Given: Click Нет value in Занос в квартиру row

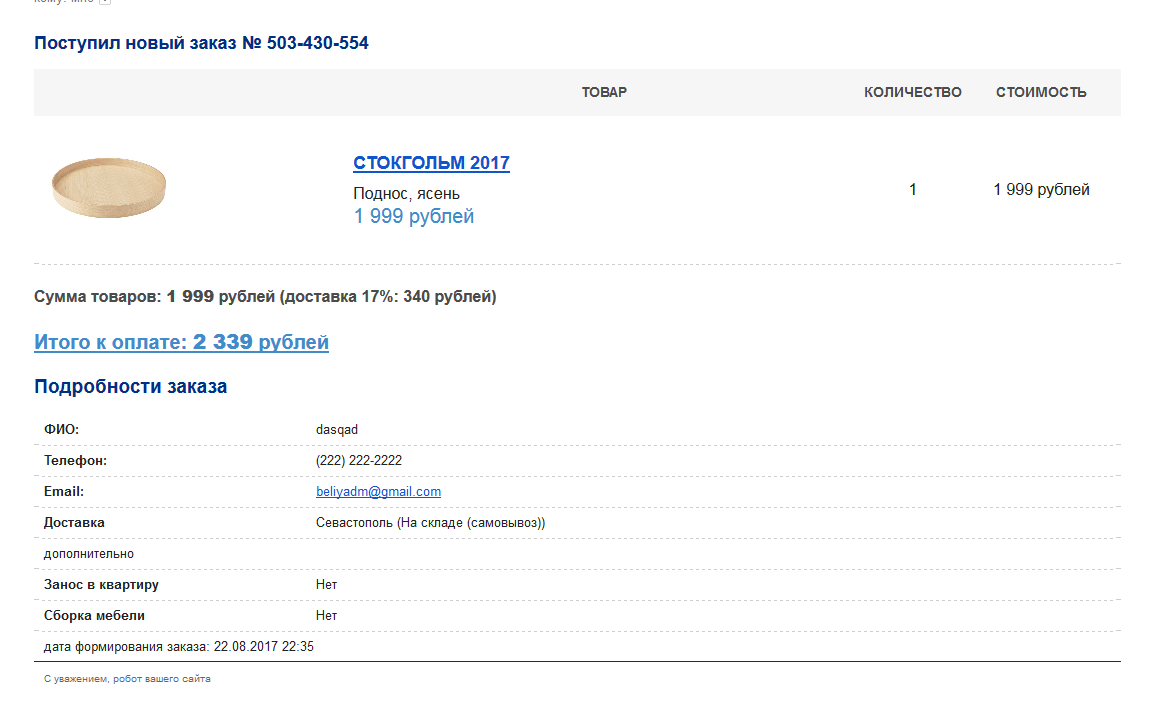Looking at the screenshot, I should (x=327, y=585).
